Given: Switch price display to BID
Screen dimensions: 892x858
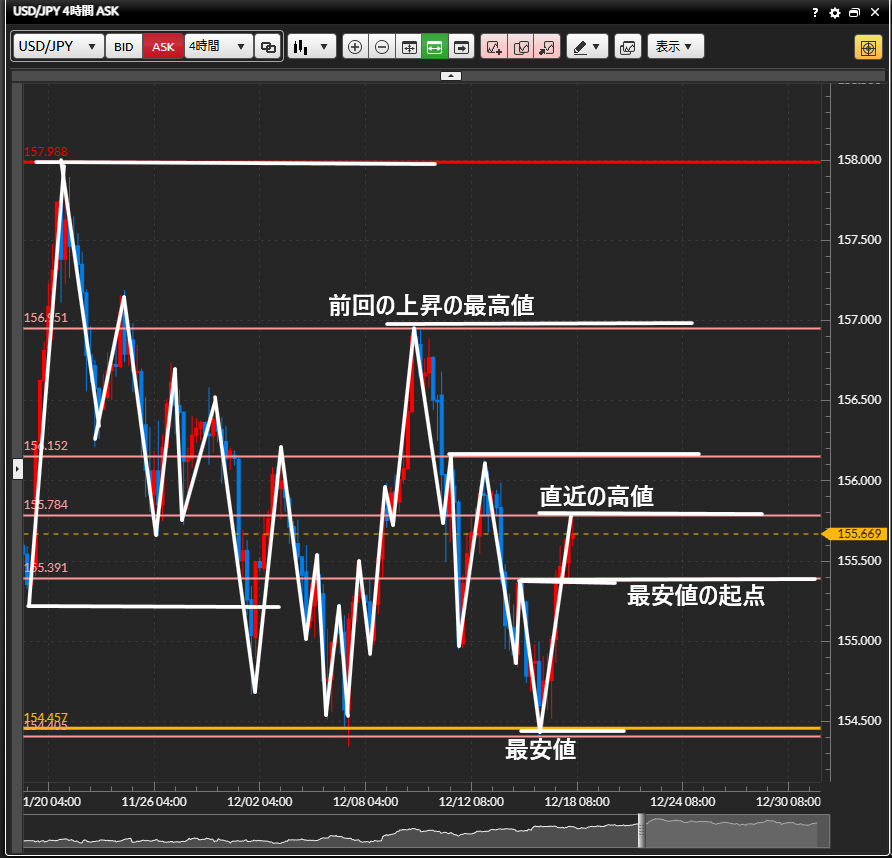Looking at the screenshot, I should 123,47.
